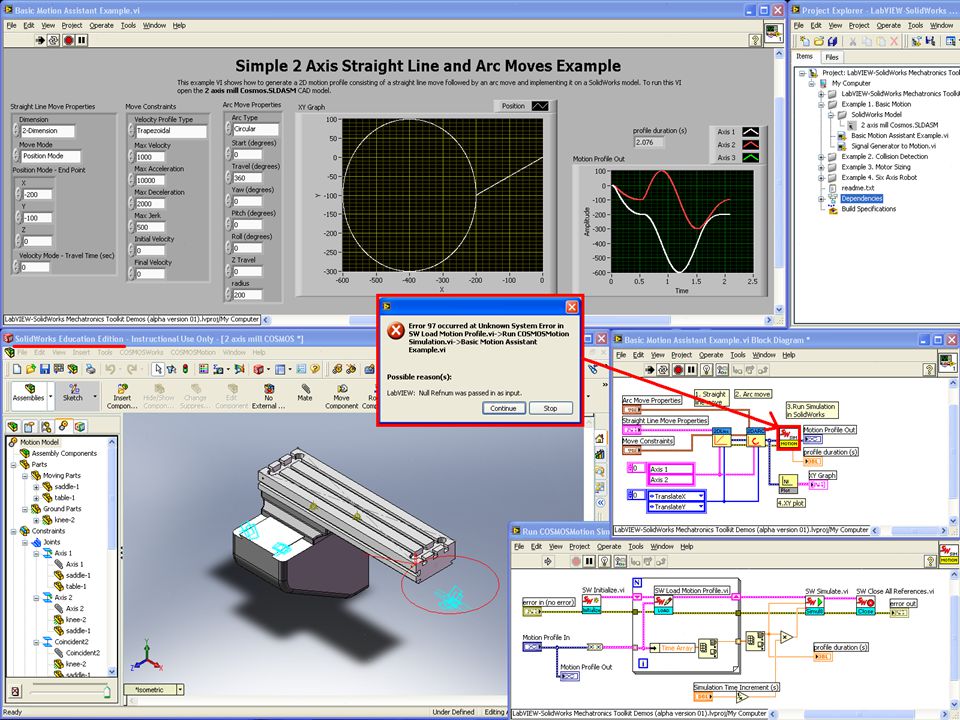Screen dimensions: 960x720
Task: Click the Mate tool in SolidWorks assembly toolbar
Action: pos(305,393)
